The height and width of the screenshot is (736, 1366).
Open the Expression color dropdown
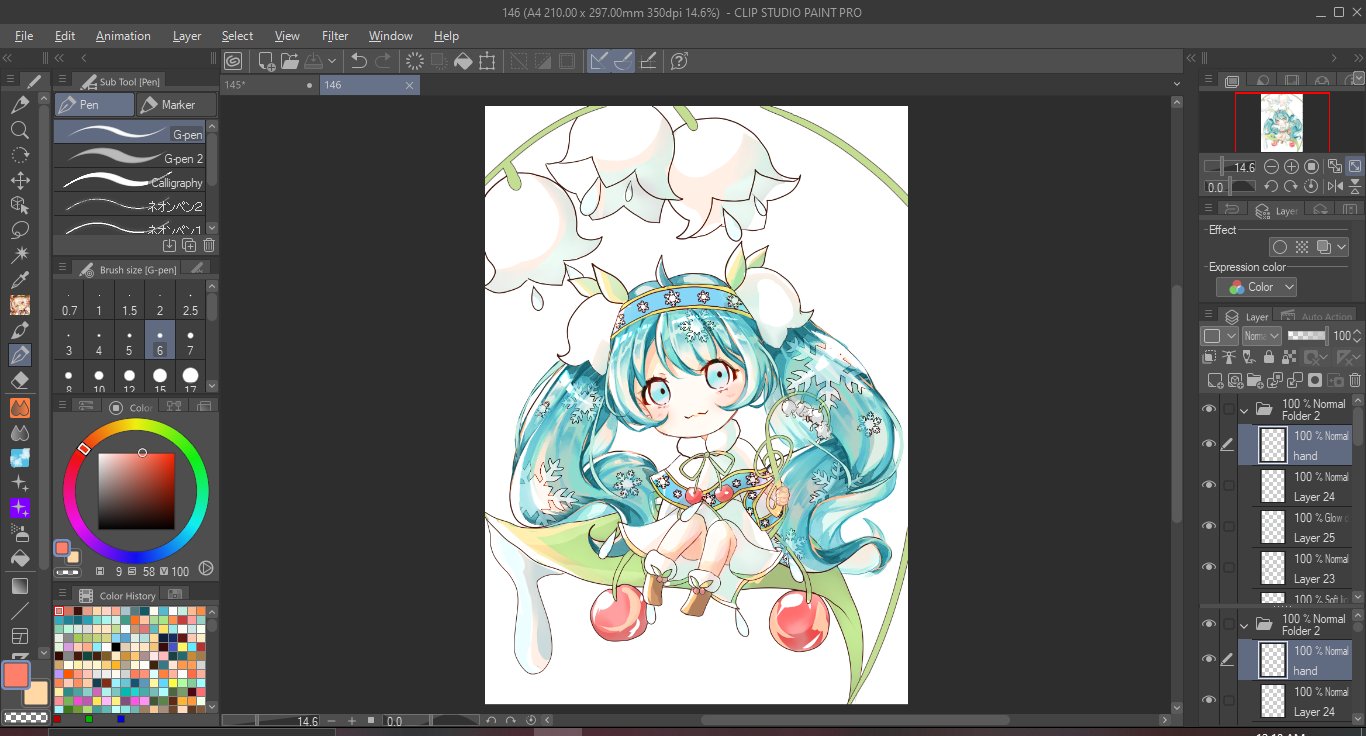tap(1257, 287)
